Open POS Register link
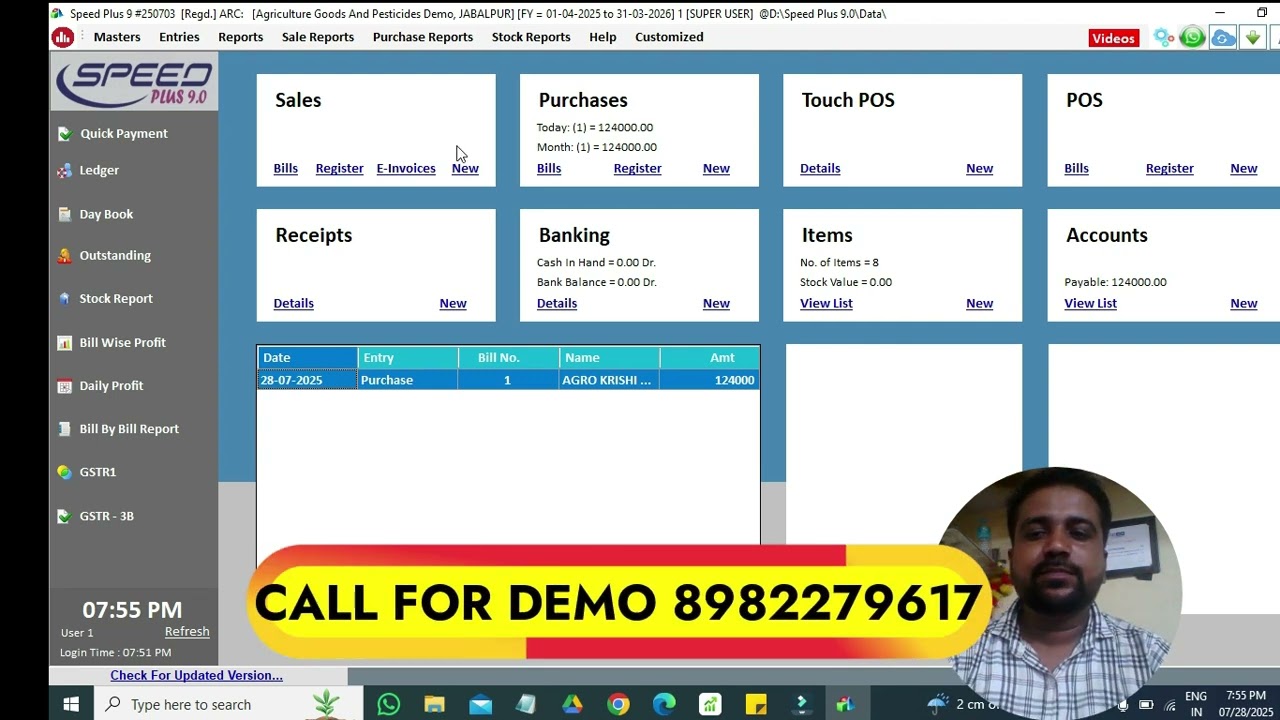 click(x=1170, y=168)
